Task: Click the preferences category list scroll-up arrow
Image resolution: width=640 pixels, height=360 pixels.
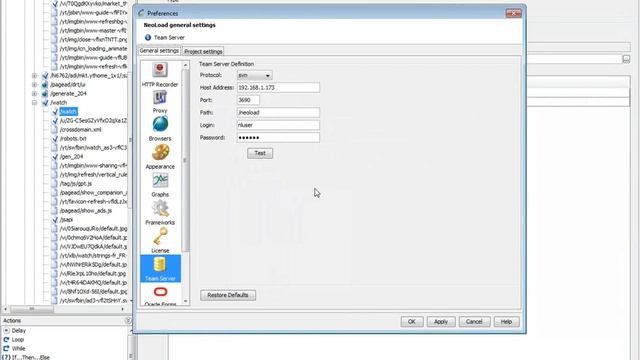Action: pos(185,65)
